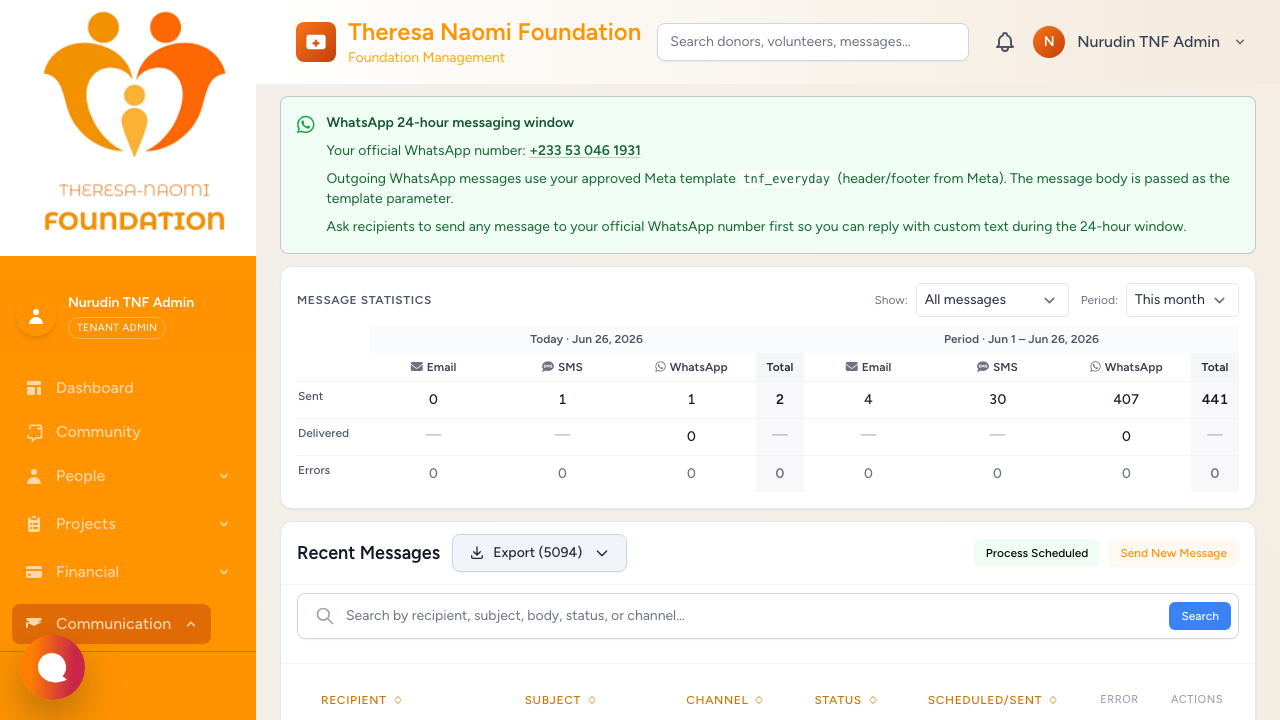Click the WhatsApp icon in the green banner
This screenshot has width=1280, height=720.
click(x=306, y=124)
